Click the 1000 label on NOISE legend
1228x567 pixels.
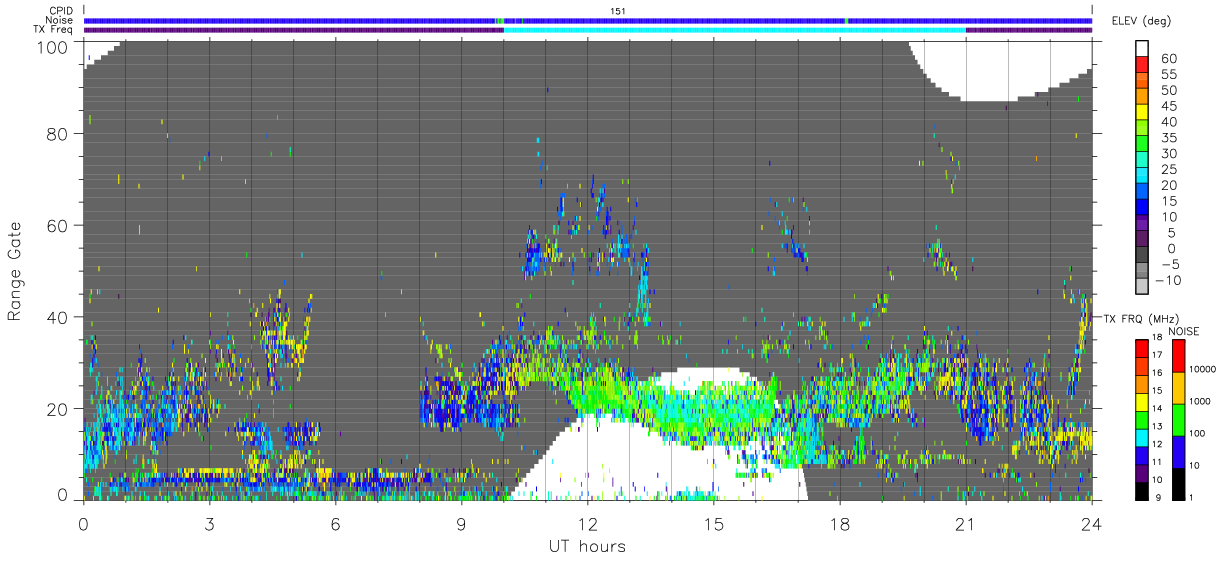[x=1201, y=402]
